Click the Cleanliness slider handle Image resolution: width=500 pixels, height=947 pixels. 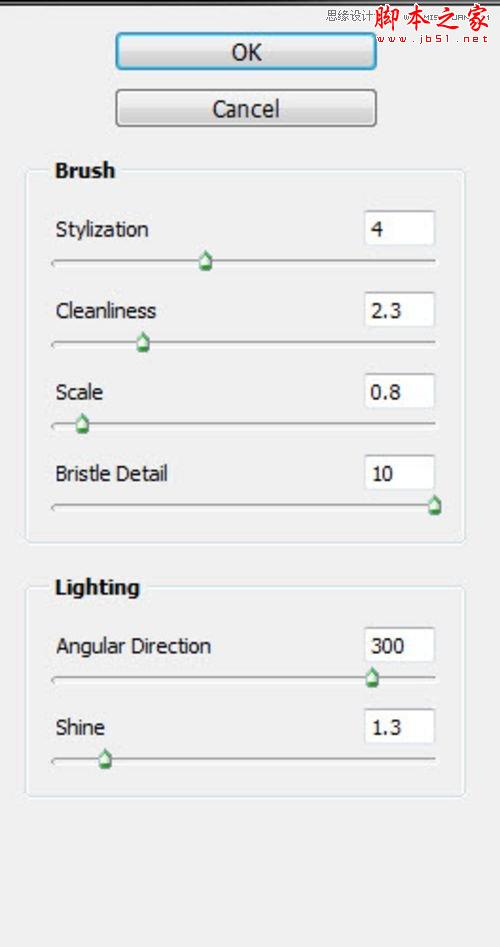click(143, 343)
